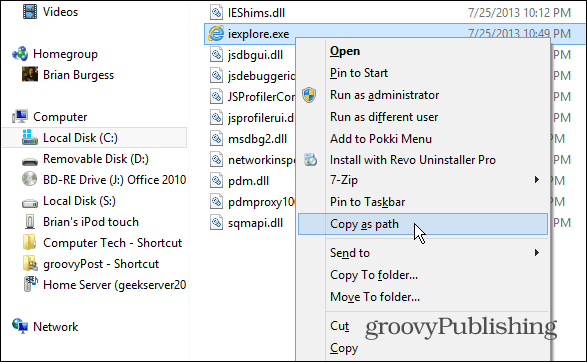Open Computer Tech - Shortcut entry
Image resolution: width=587 pixels, height=362 pixels.
click(x=112, y=243)
